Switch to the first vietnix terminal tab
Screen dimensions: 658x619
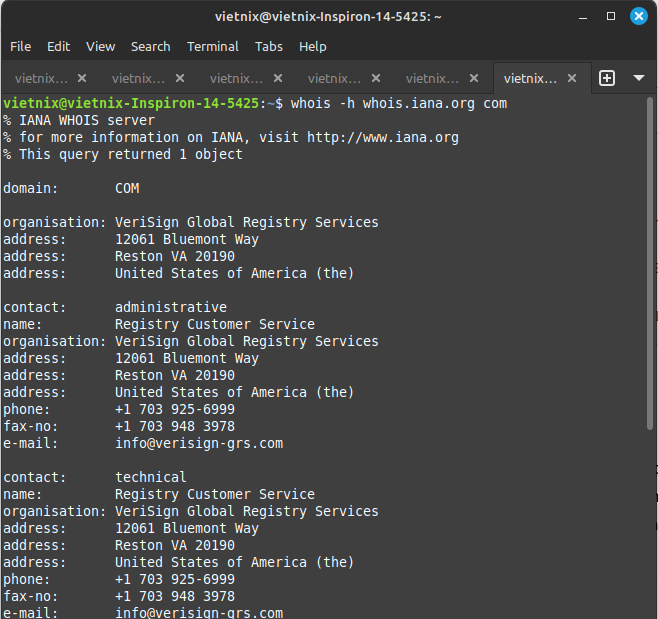pos(41,78)
